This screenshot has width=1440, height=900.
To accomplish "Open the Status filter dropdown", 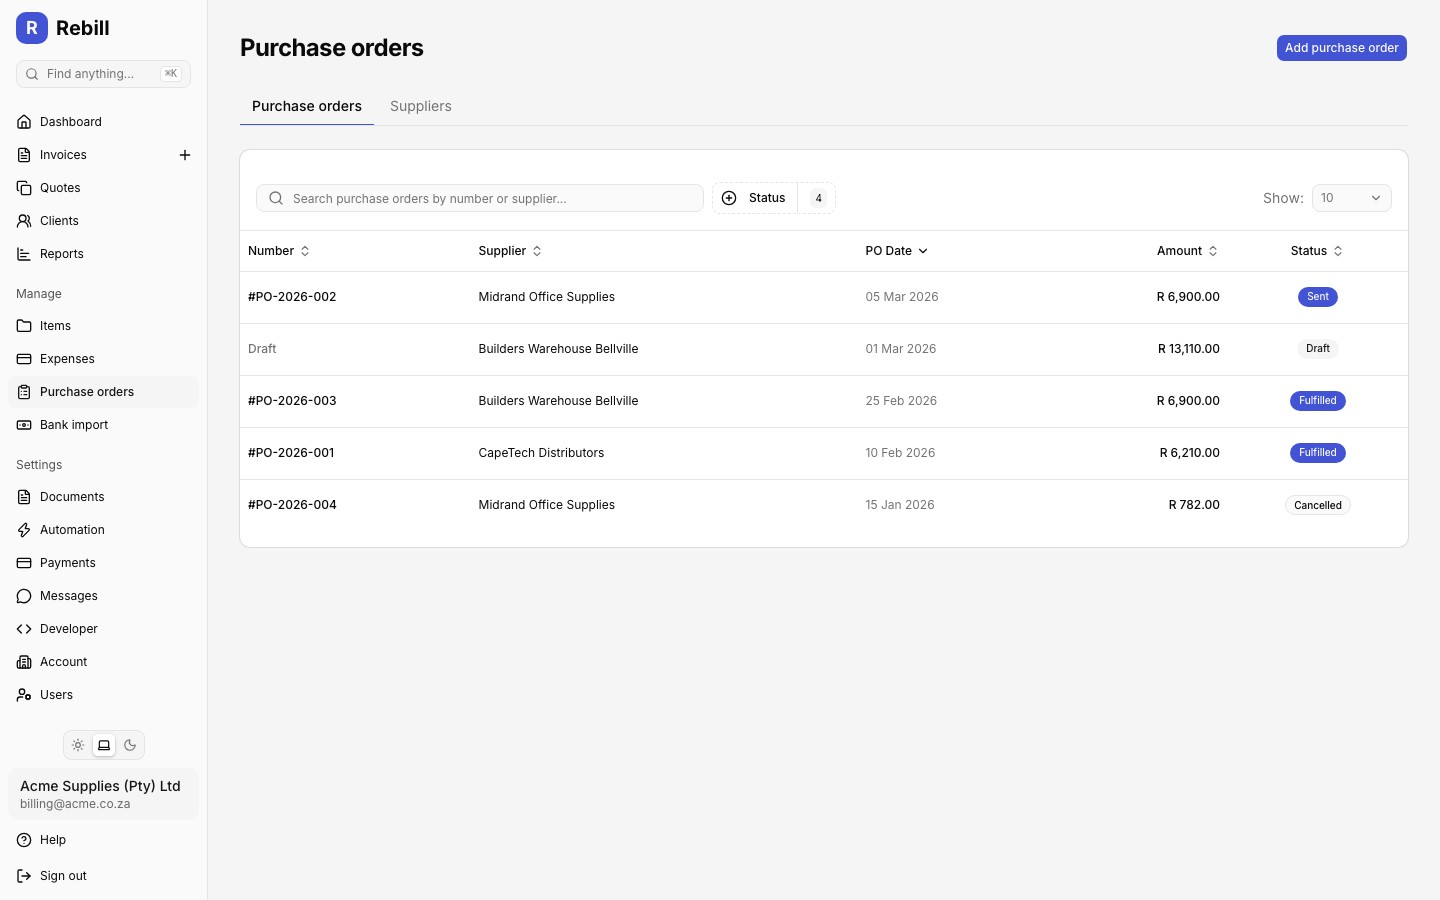I will point(774,198).
